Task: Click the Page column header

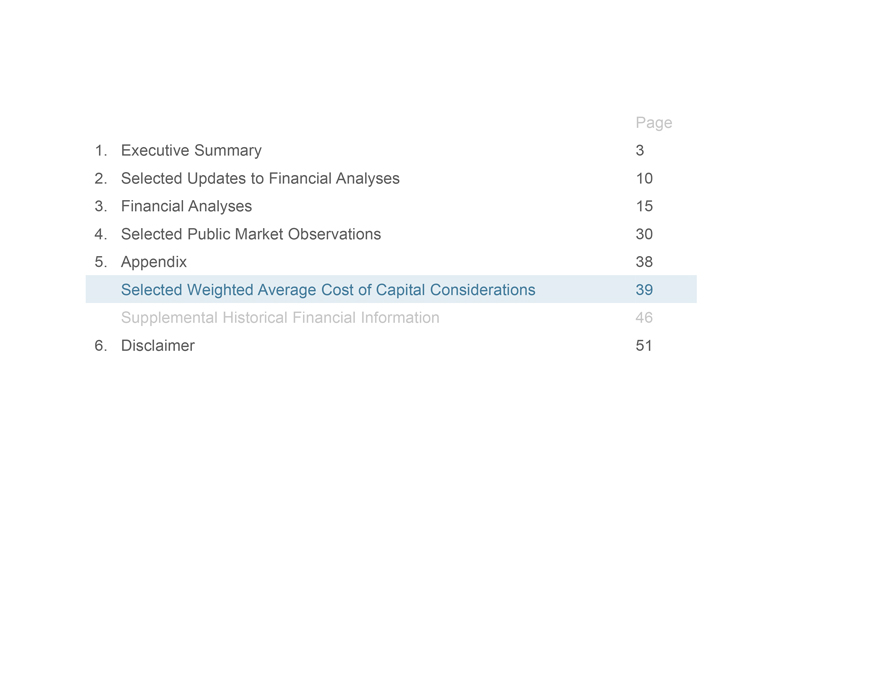Action: 653,123
